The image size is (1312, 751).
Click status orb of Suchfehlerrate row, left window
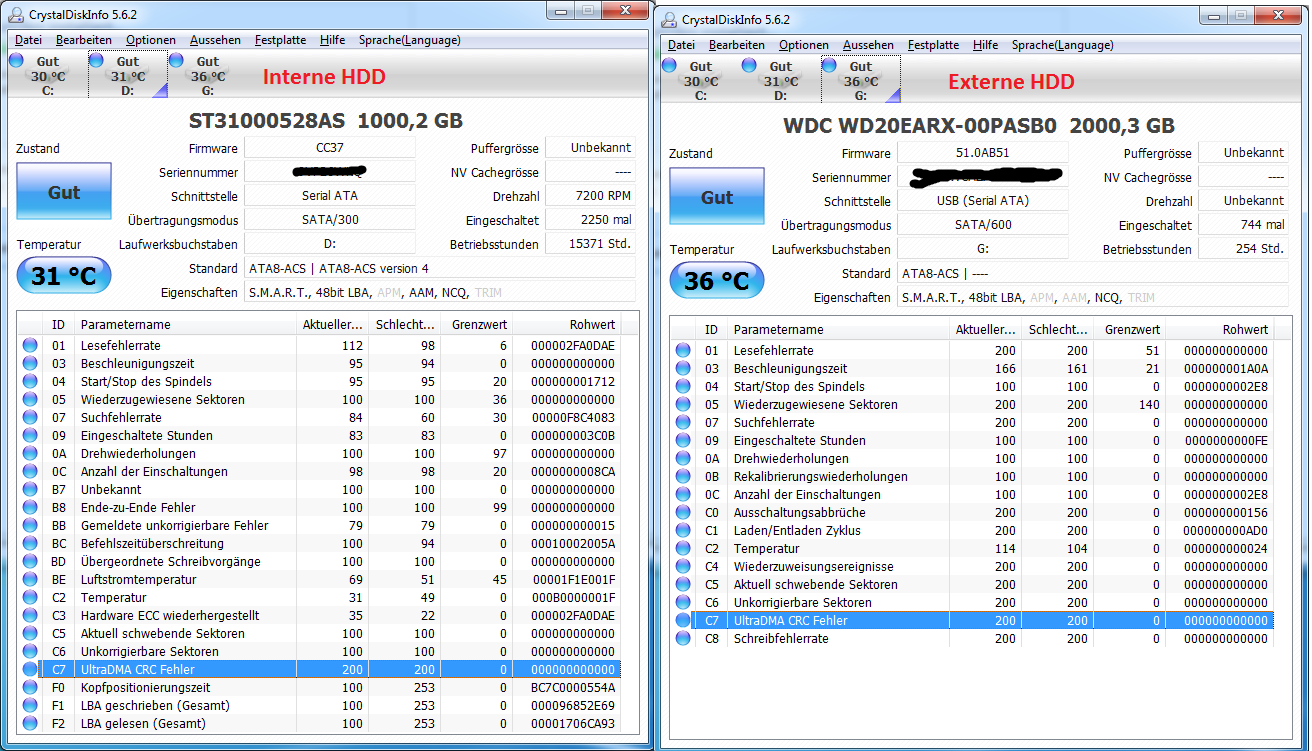click(30, 417)
